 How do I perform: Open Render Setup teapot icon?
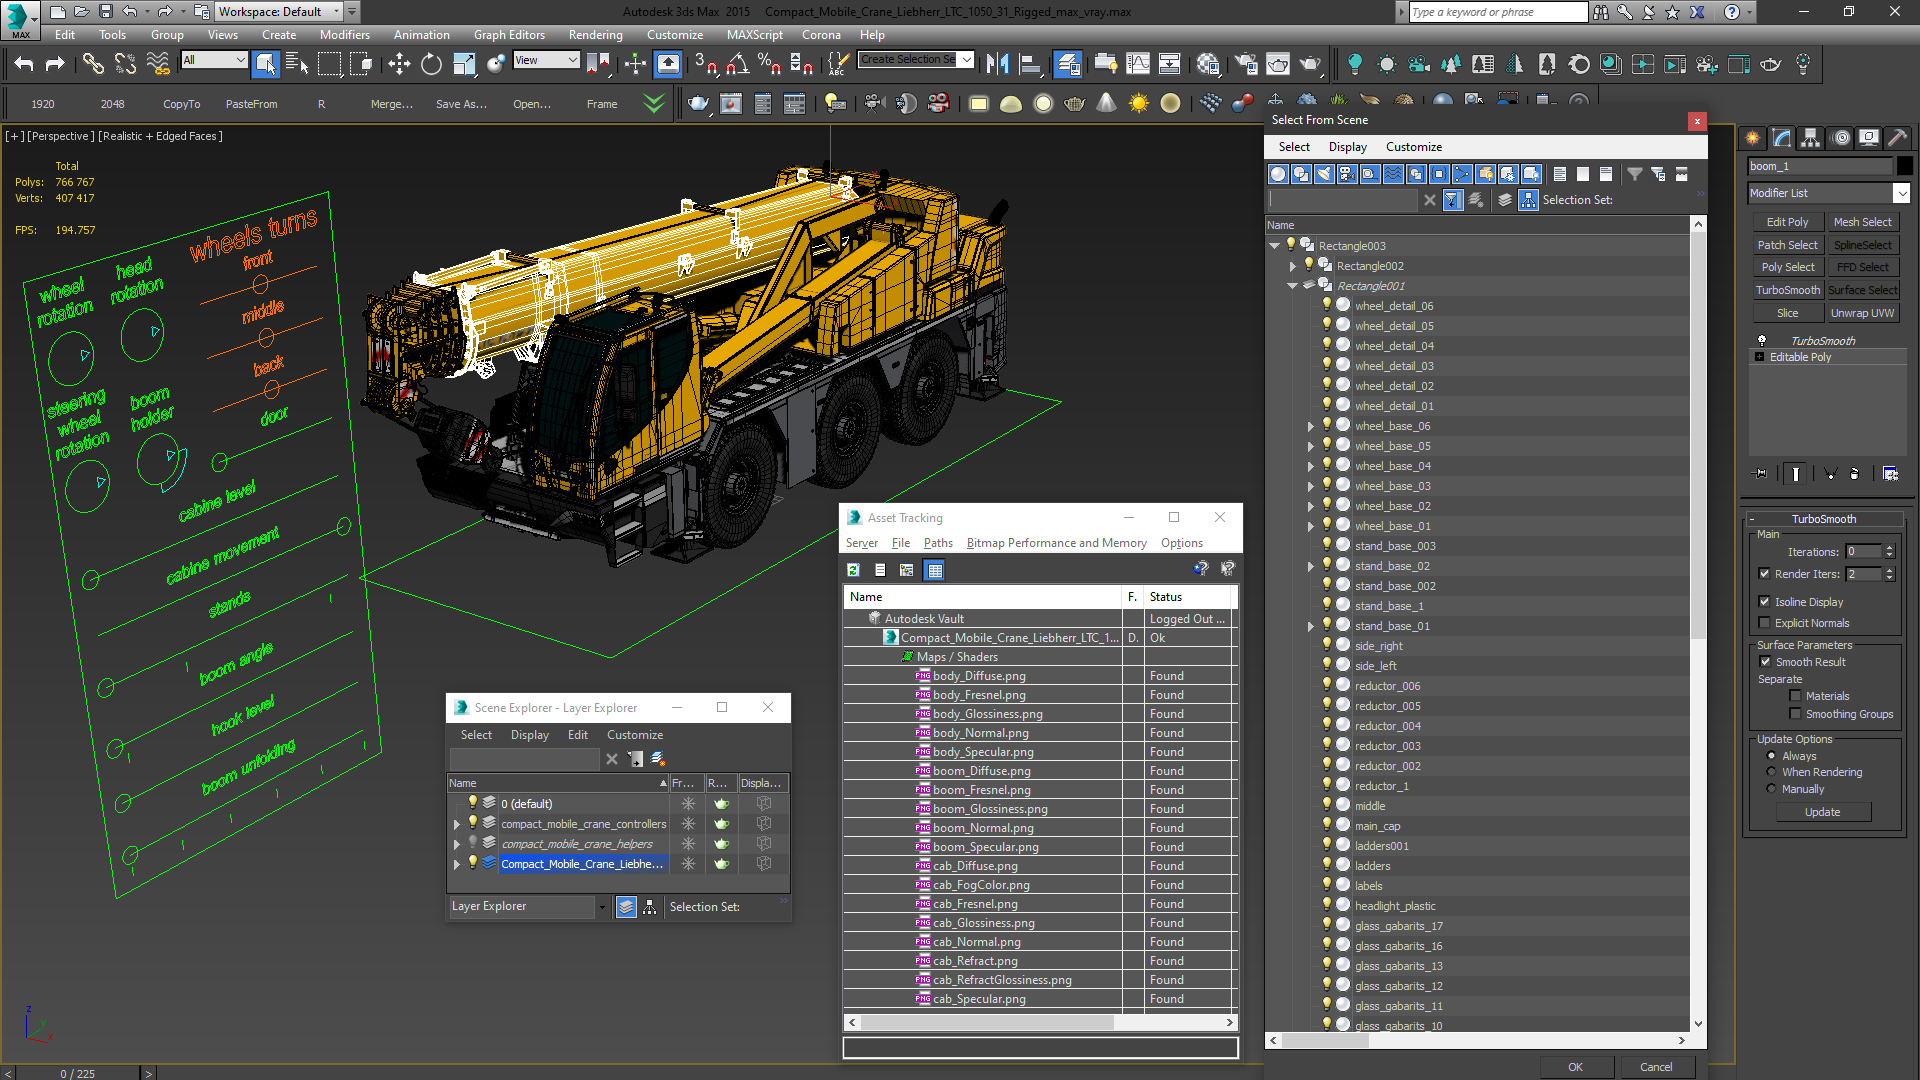coord(1246,65)
